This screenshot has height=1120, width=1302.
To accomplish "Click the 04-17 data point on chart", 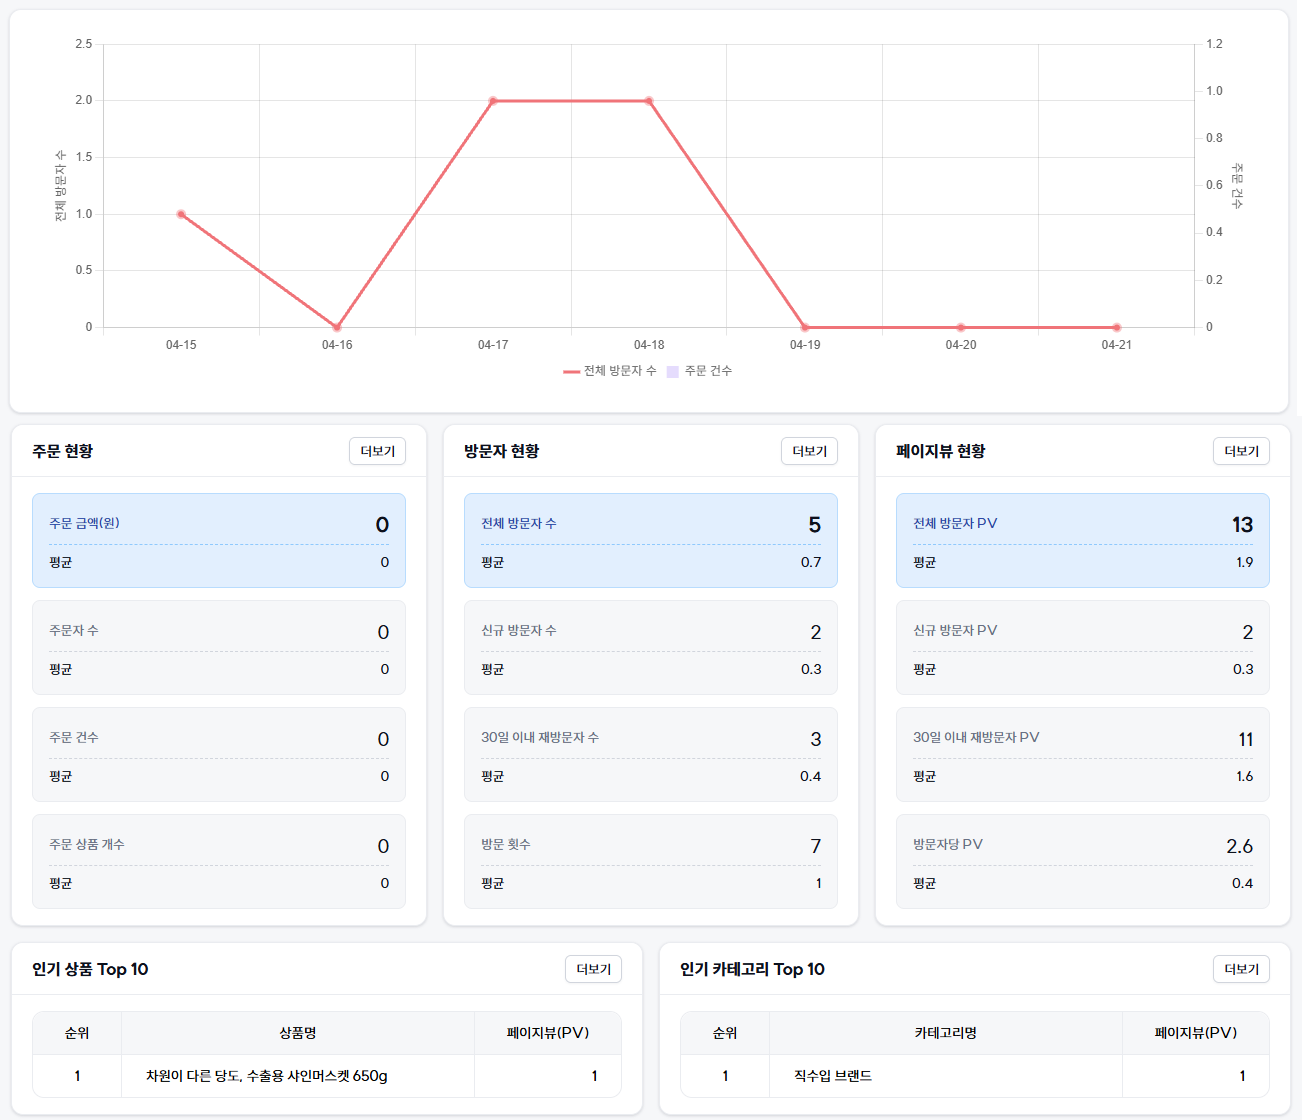I will [493, 101].
